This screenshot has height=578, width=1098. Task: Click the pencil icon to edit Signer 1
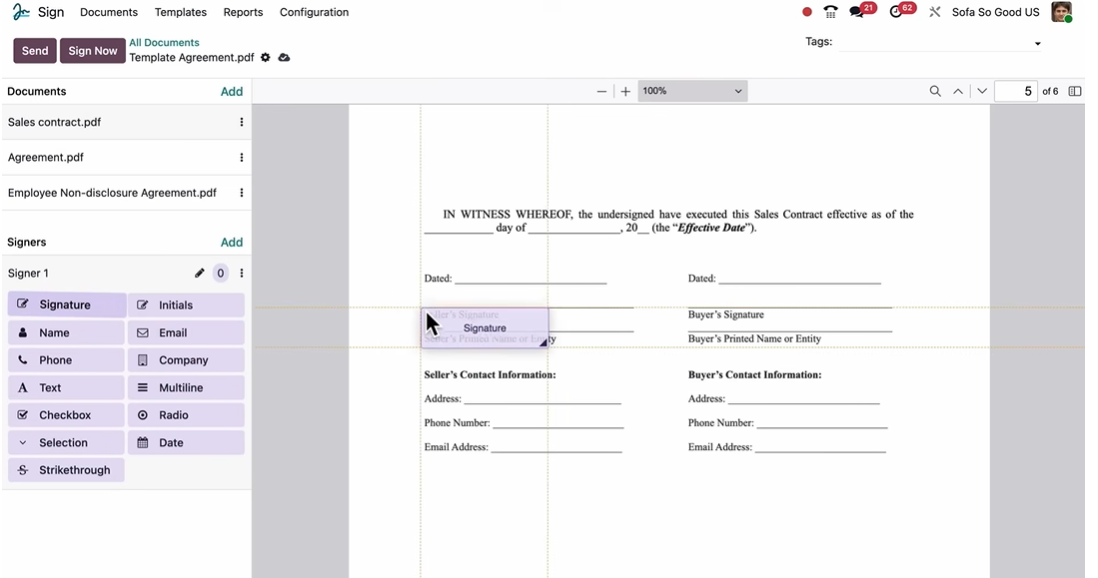199,273
